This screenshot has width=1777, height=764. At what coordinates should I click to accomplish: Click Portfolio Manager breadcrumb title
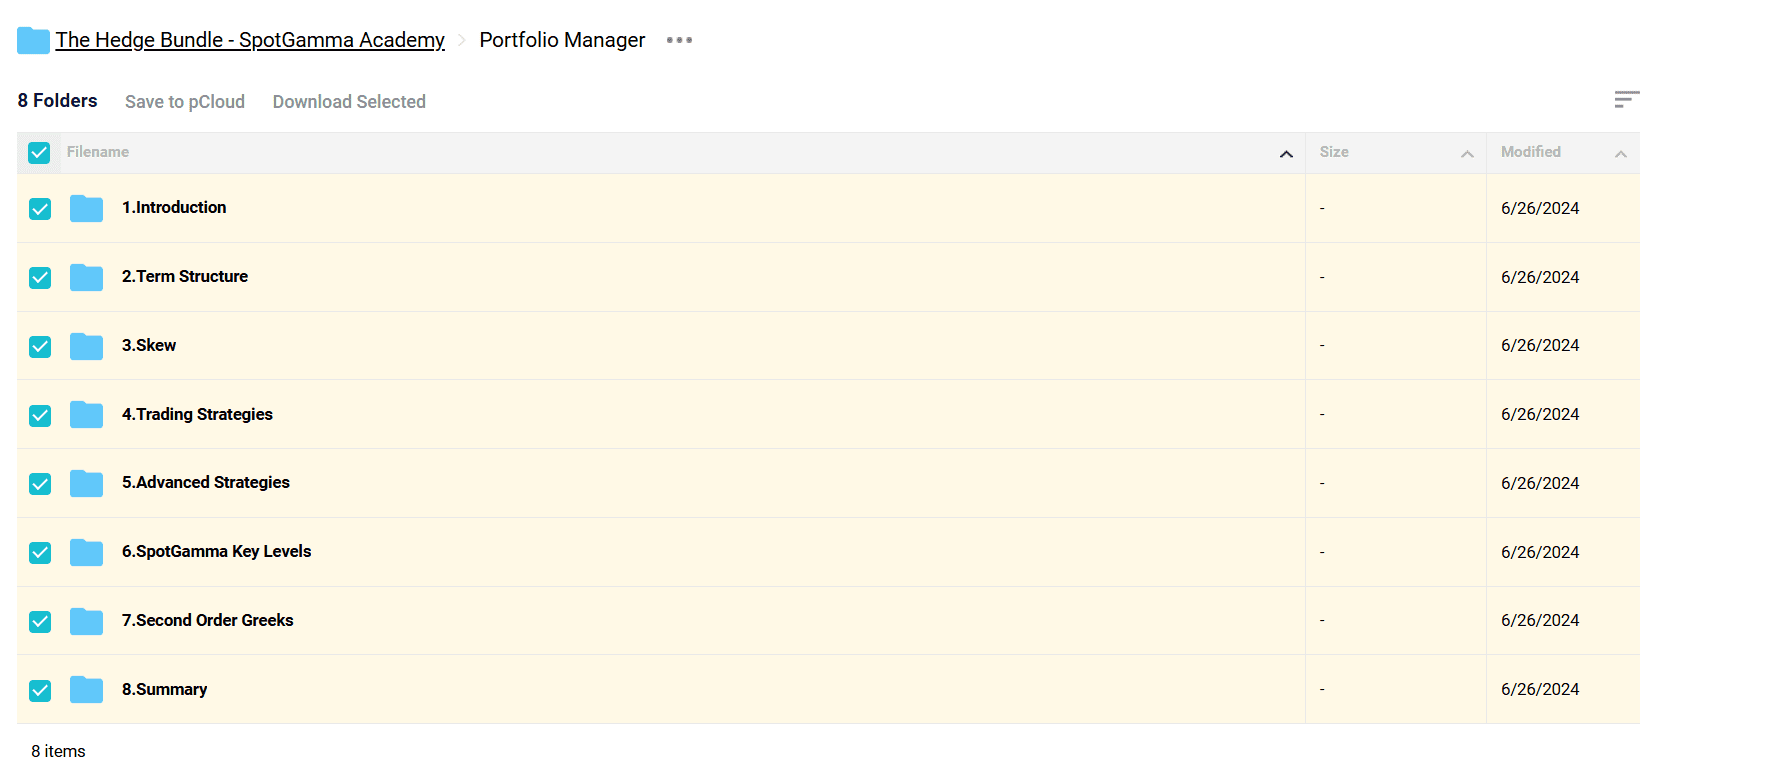pyautogui.click(x=562, y=40)
